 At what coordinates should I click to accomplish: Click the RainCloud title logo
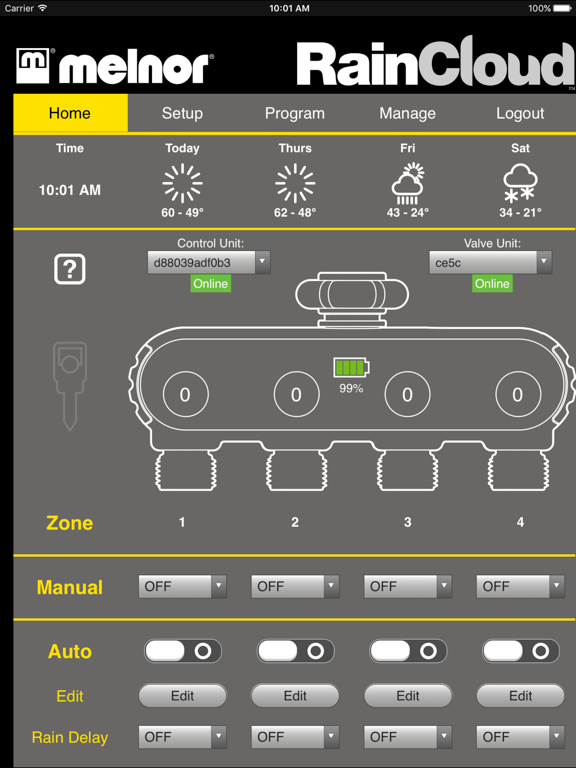pos(435,64)
